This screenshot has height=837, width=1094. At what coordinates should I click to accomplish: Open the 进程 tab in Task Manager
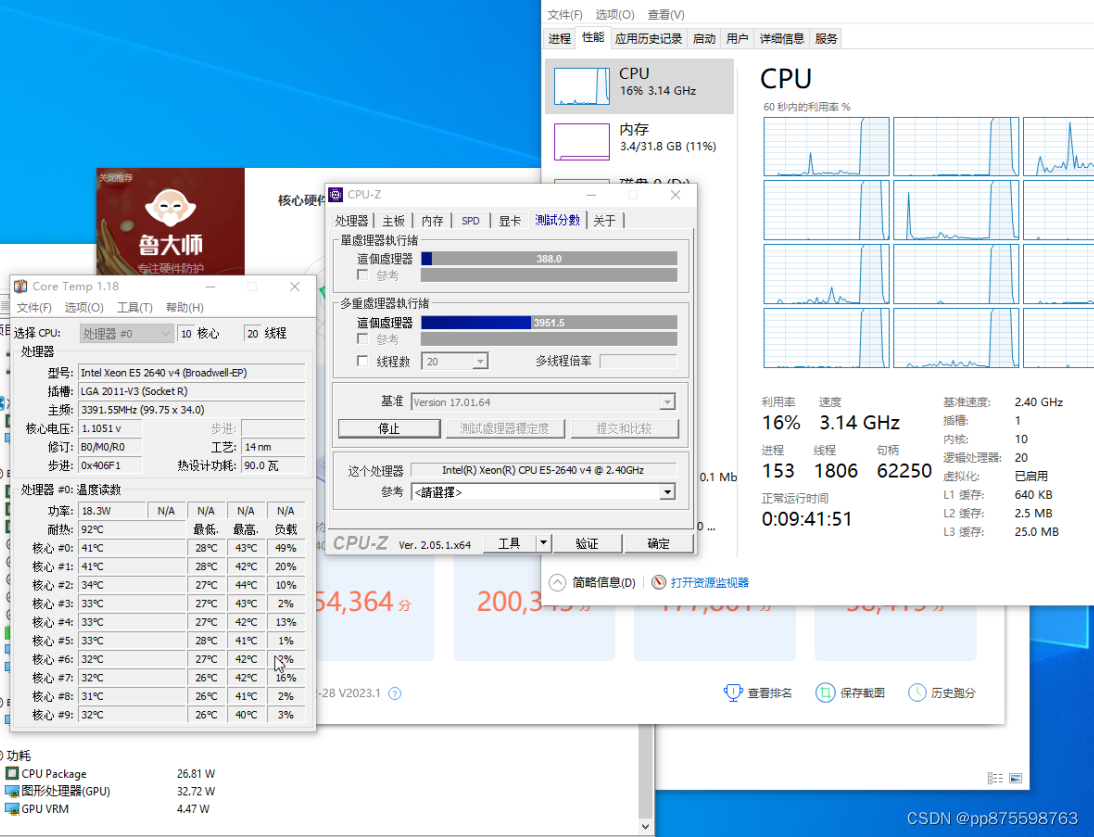coord(560,38)
